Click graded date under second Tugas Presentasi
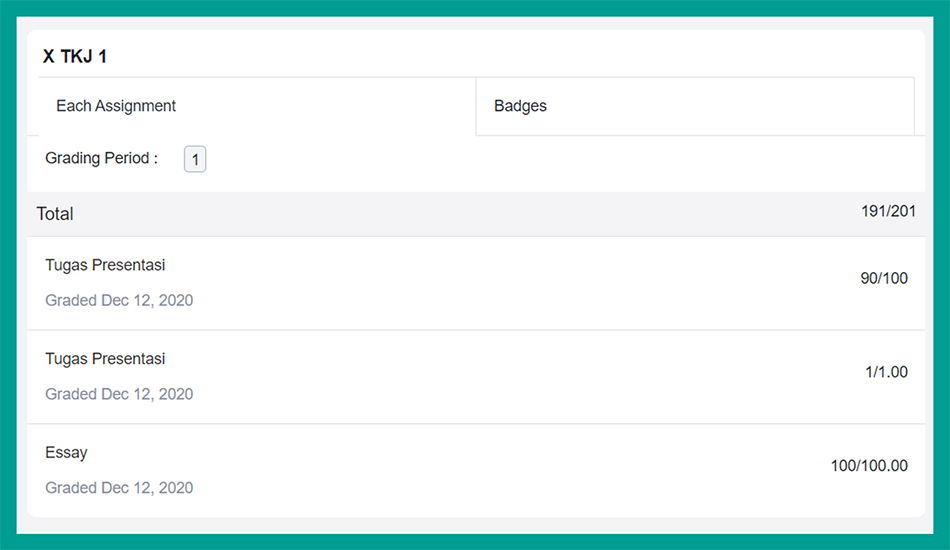 coord(119,394)
